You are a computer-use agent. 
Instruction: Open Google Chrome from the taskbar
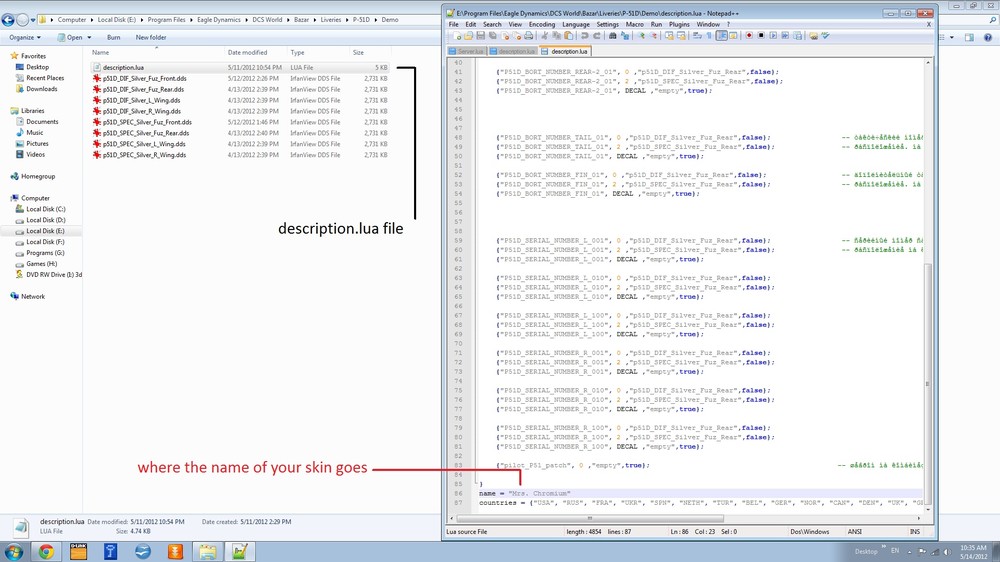coord(46,551)
